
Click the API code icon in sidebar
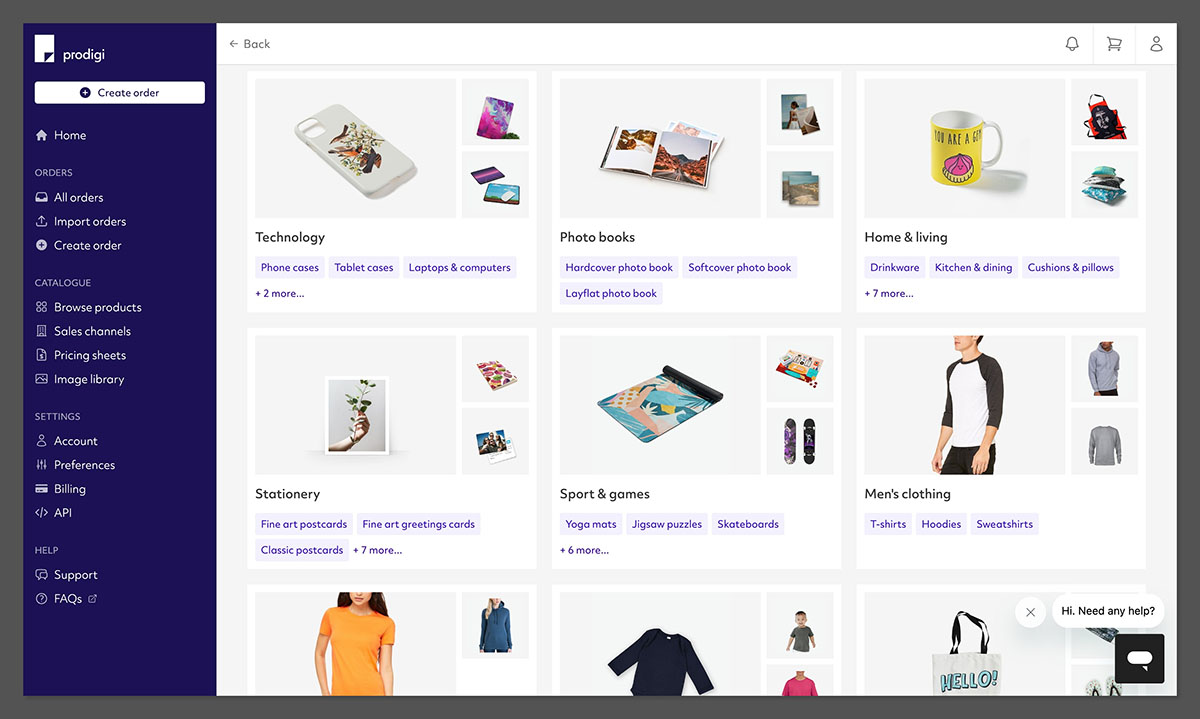point(42,512)
